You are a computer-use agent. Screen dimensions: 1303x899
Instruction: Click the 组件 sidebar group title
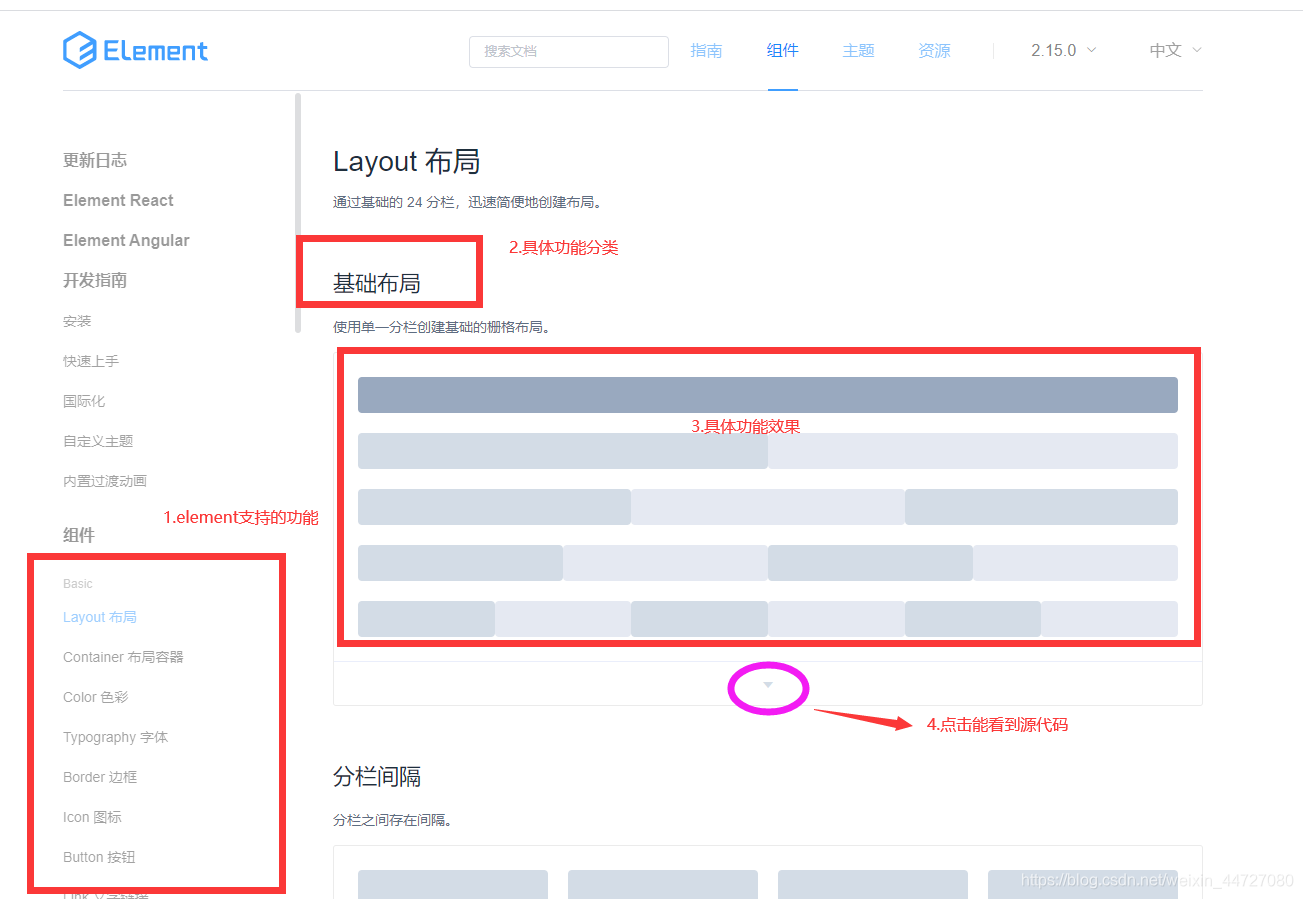click(79, 535)
